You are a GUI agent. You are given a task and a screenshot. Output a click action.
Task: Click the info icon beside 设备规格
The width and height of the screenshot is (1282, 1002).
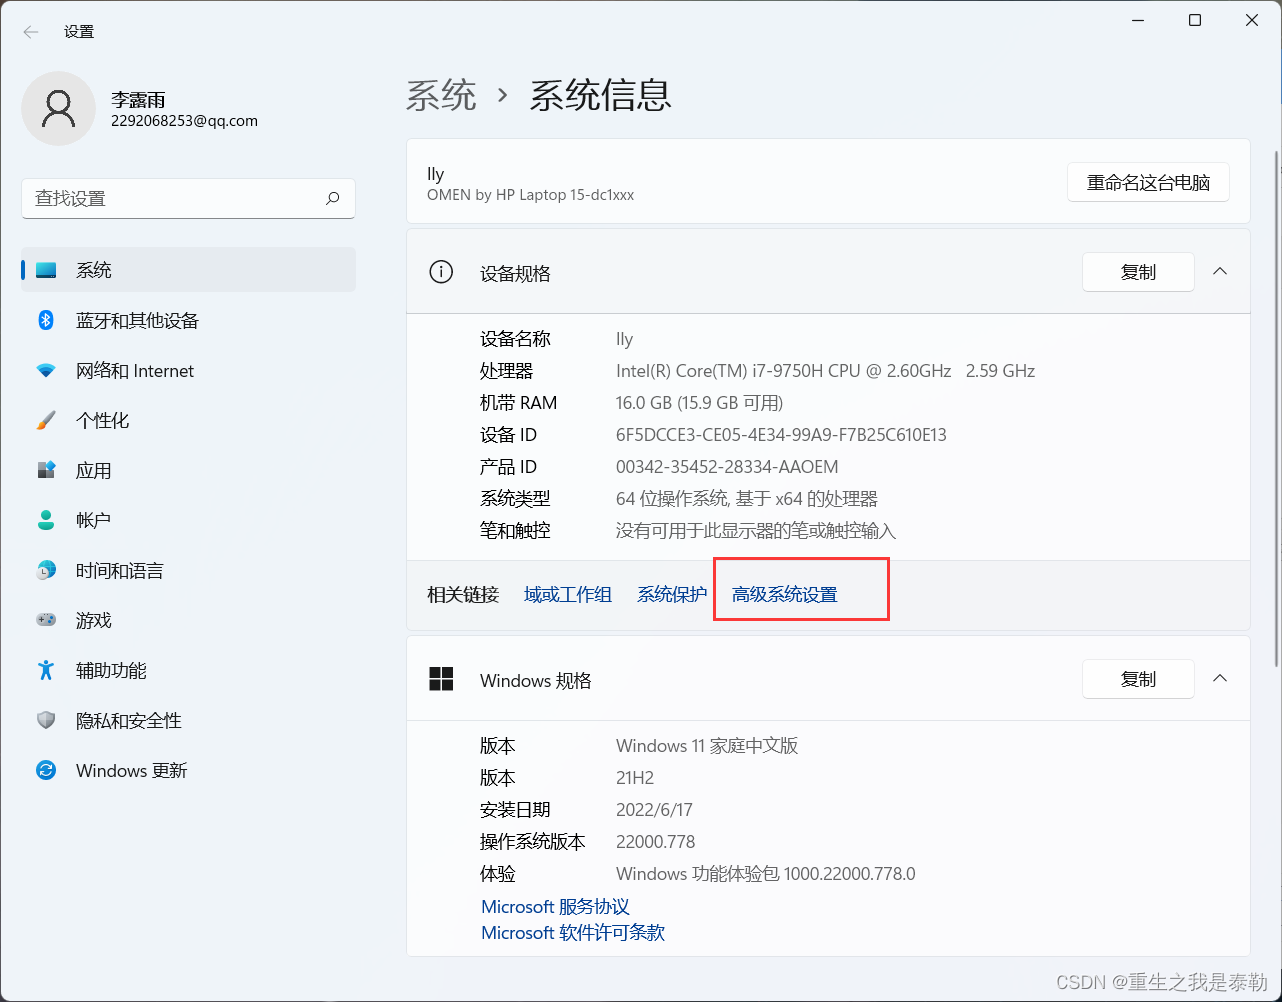click(x=440, y=272)
